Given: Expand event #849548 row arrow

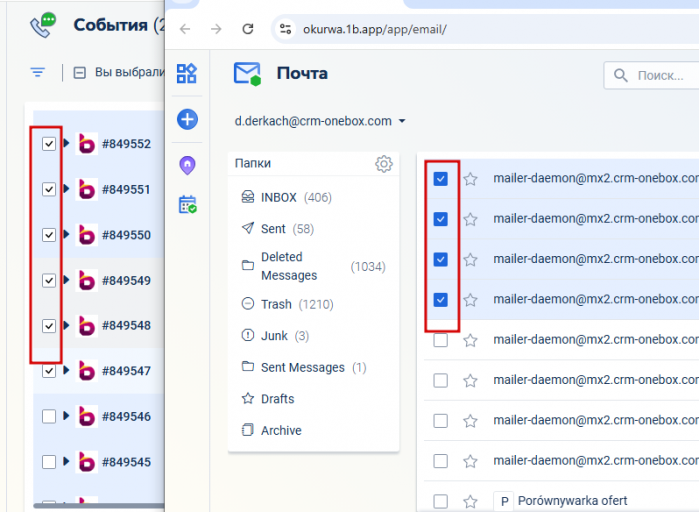Looking at the screenshot, I should (66, 325).
